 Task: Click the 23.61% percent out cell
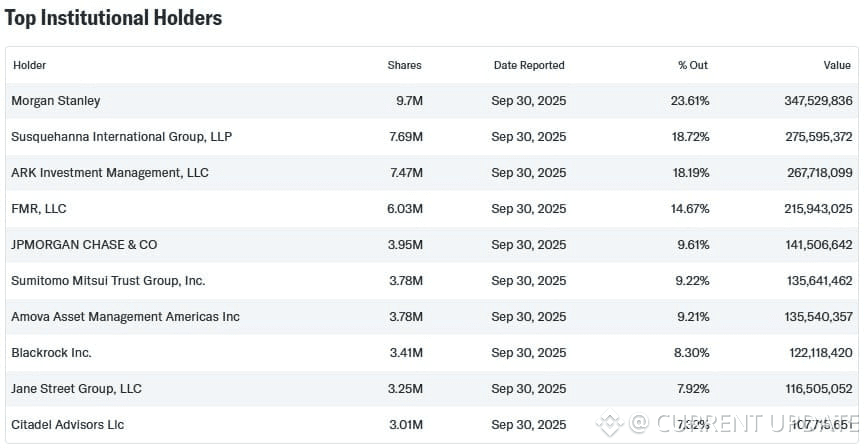click(690, 101)
